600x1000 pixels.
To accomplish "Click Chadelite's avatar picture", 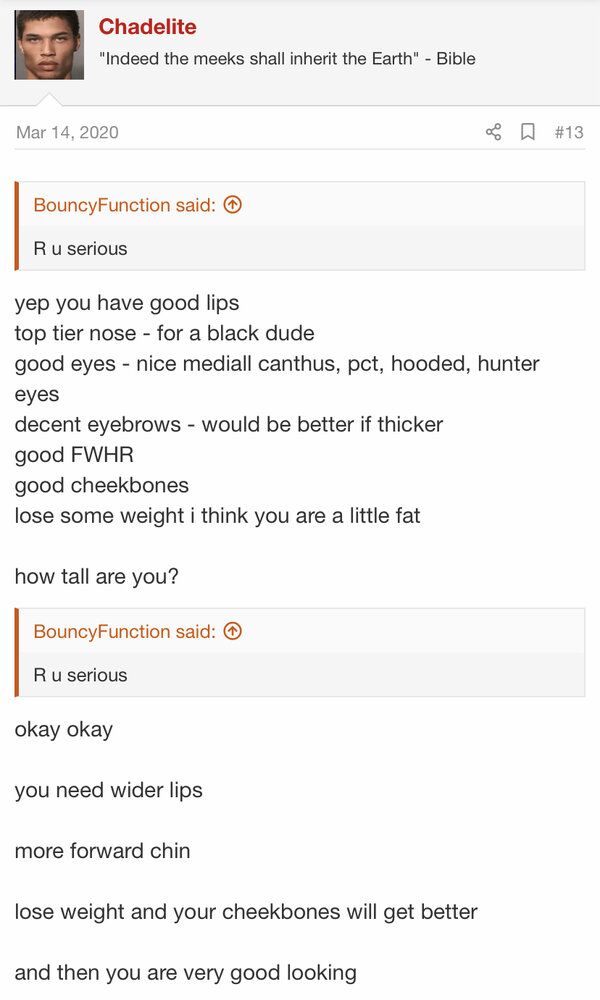I will [x=49, y=45].
